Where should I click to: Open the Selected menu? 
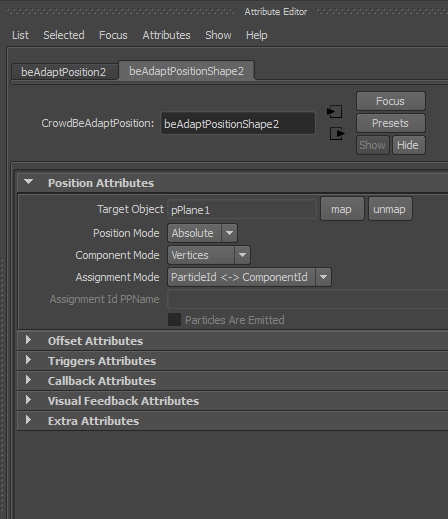64,35
